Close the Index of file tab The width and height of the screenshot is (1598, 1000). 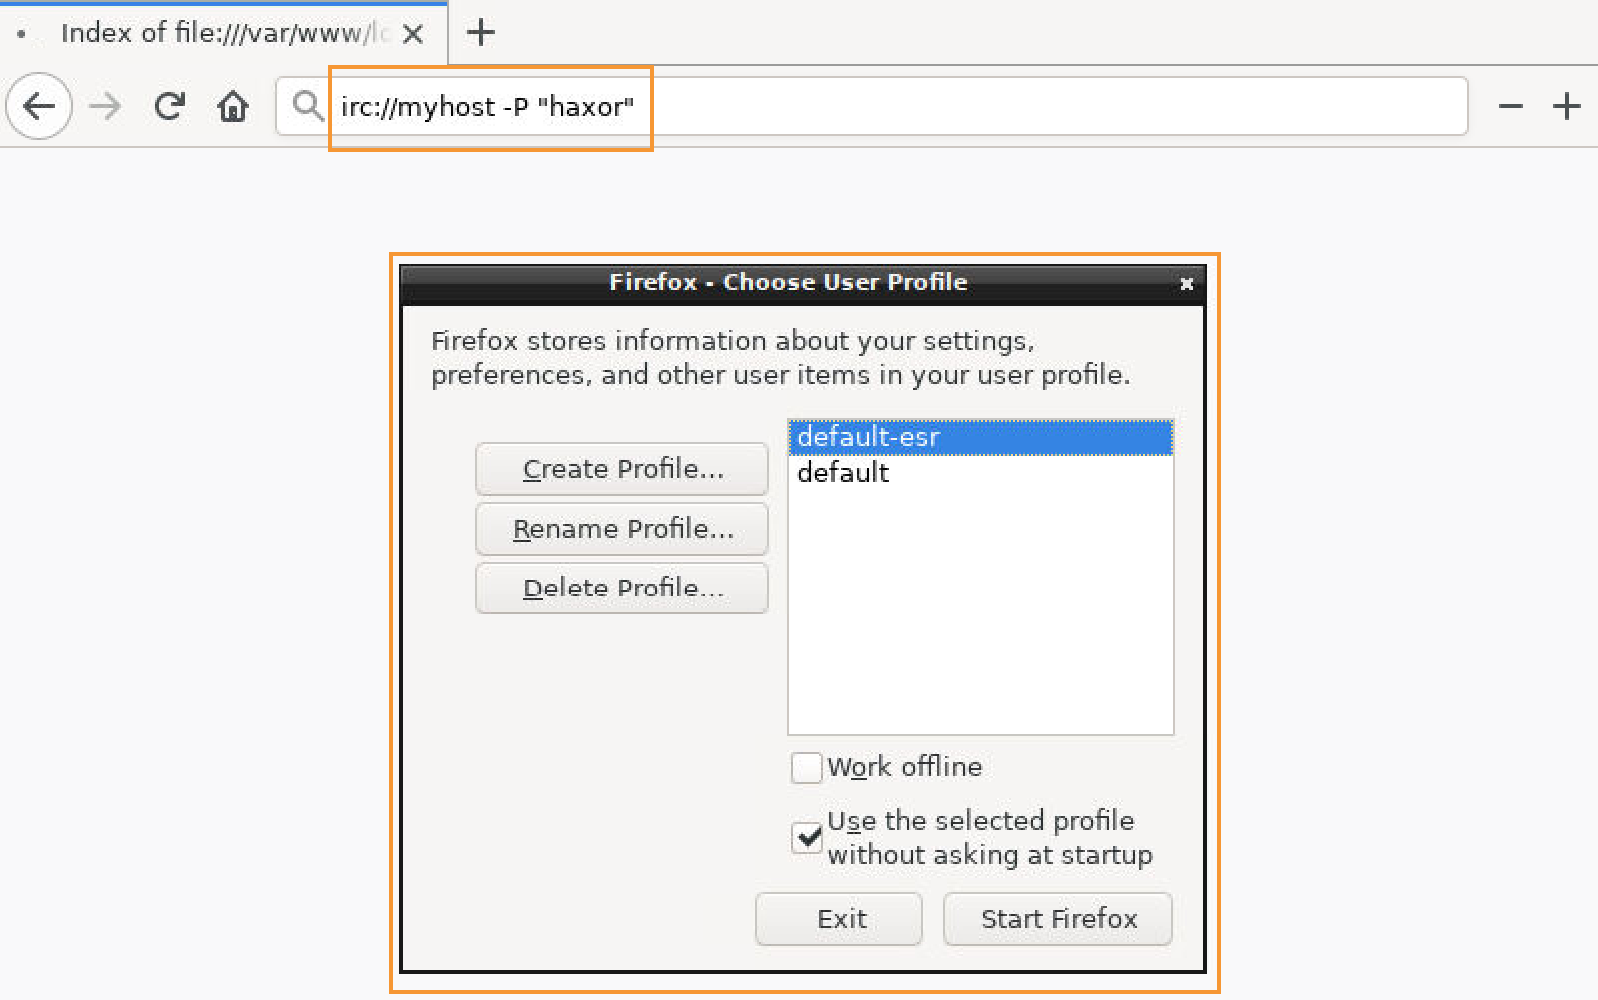(x=413, y=34)
